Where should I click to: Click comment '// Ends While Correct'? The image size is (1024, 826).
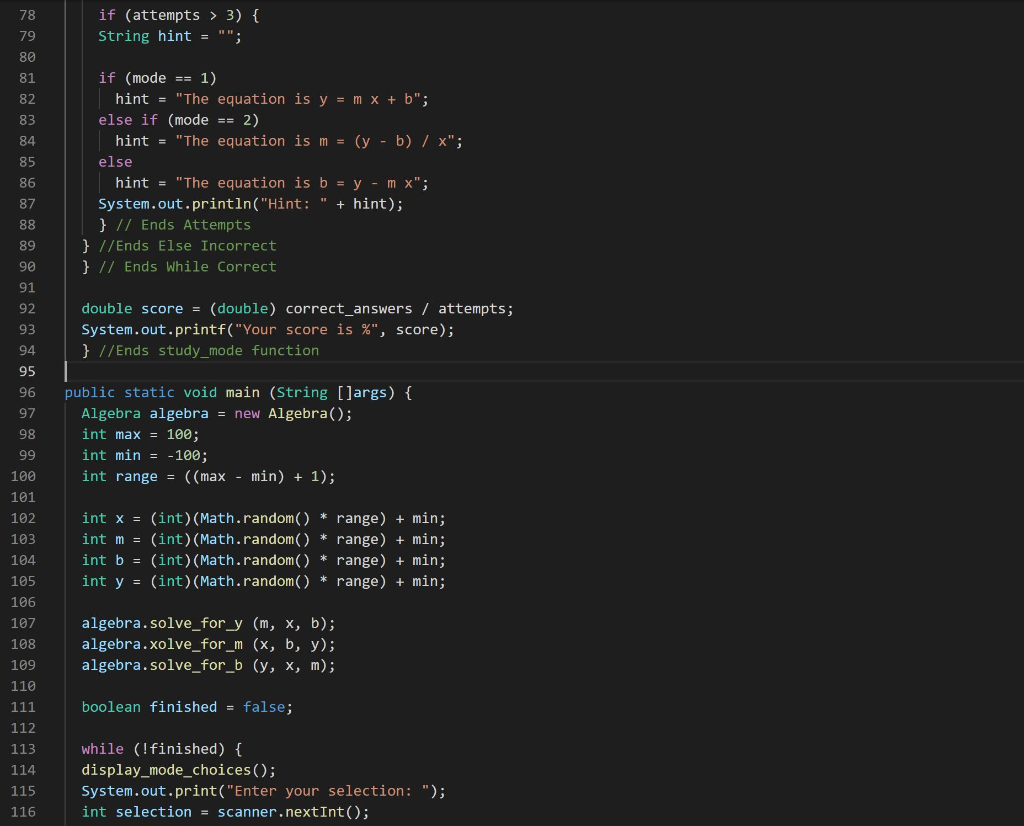187,266
